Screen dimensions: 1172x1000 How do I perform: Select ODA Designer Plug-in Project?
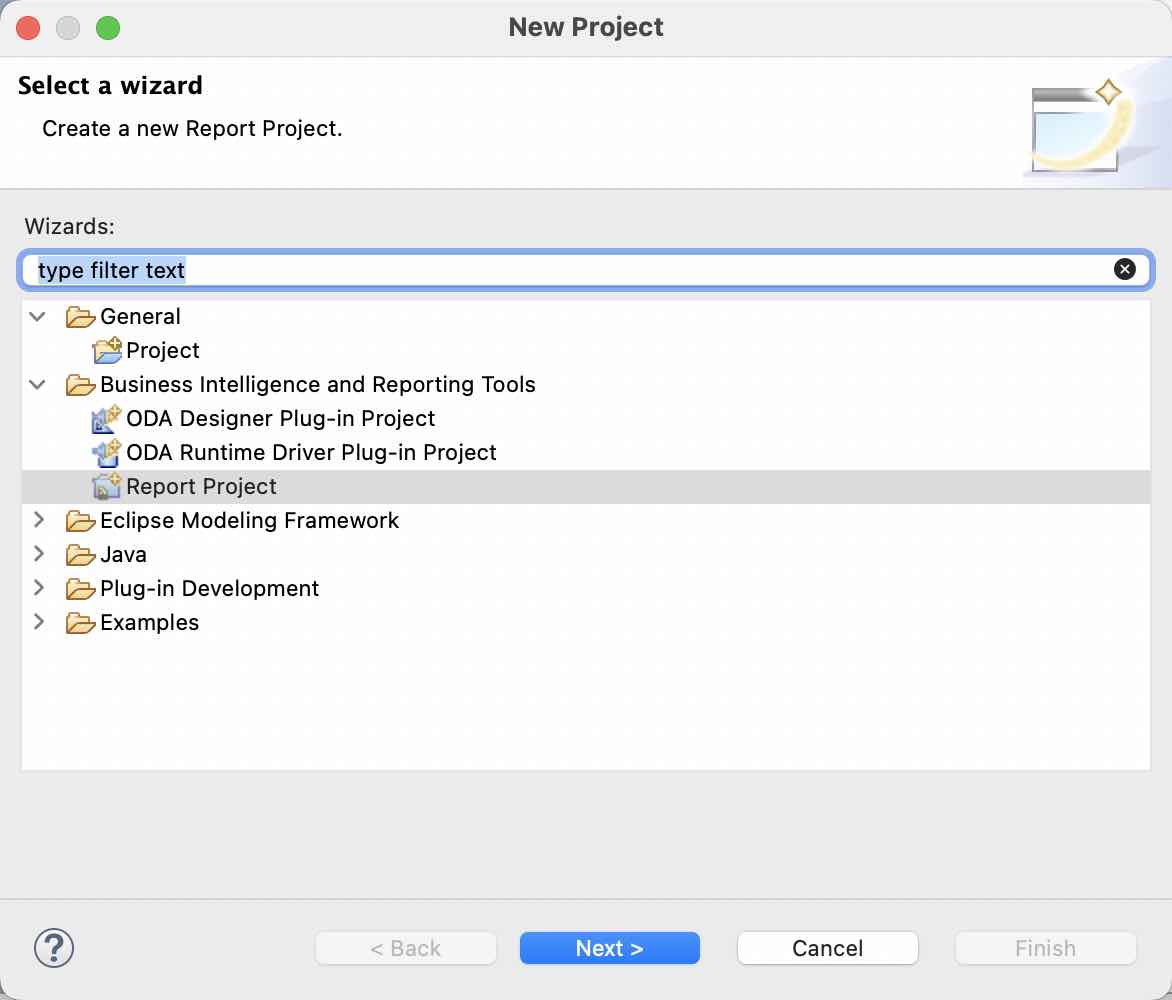(x=280, y=419)
